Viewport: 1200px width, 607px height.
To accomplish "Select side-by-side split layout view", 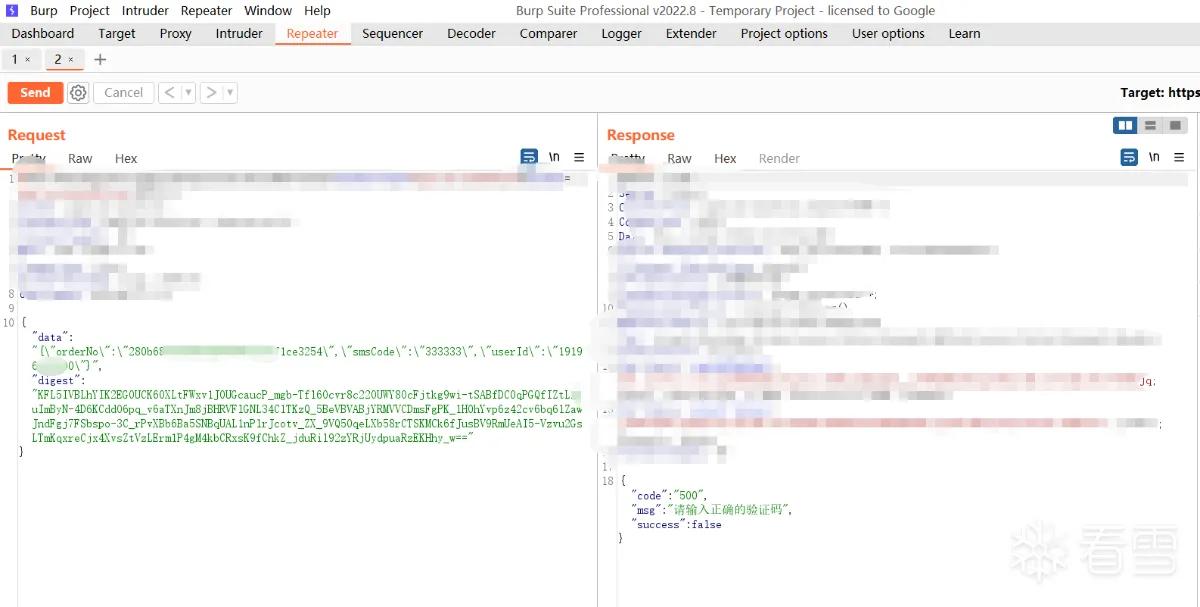I will tap(1126, 126).
